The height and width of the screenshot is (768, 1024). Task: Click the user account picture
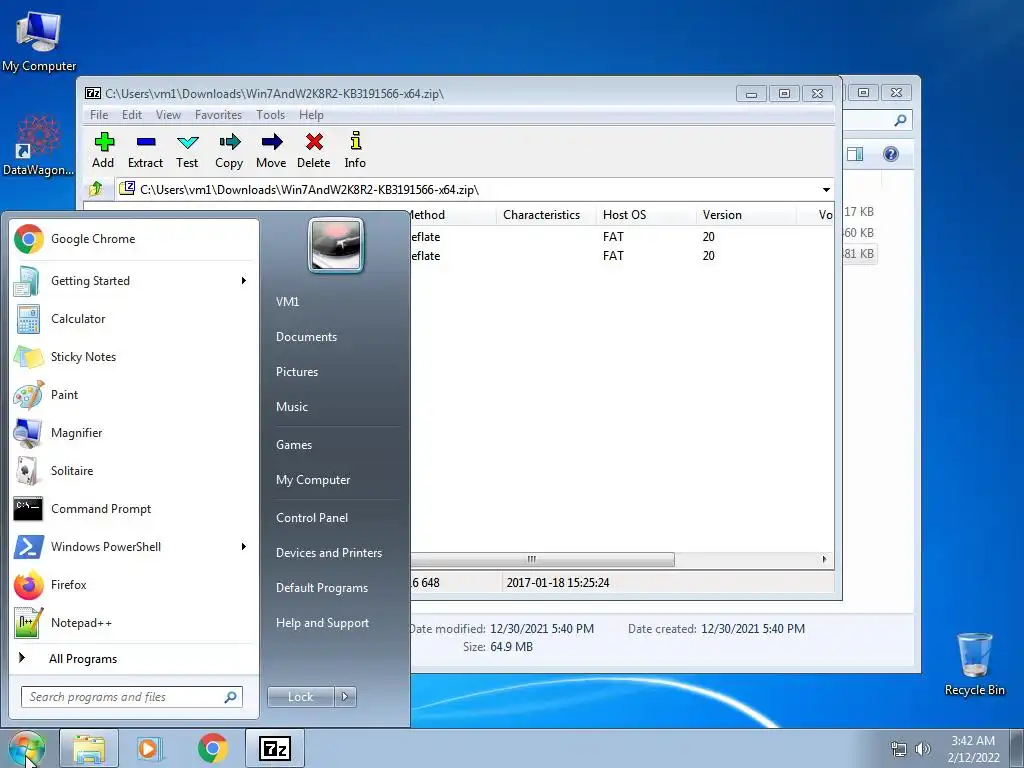point(336,245)
